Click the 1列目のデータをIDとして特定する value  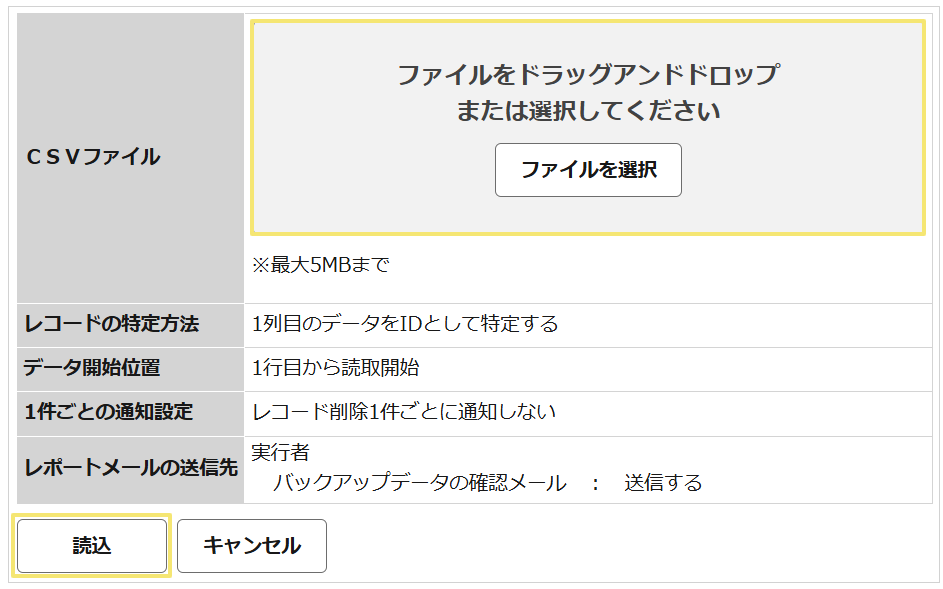click(x=405, y=324)
